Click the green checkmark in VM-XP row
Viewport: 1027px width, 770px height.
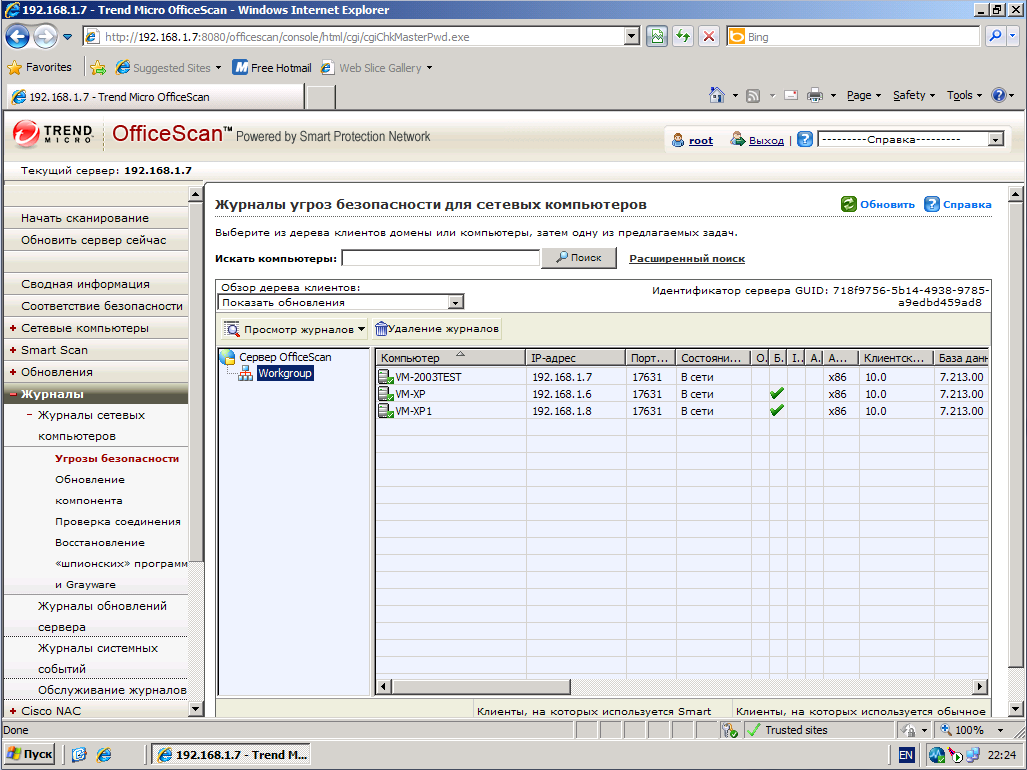pyautogui.click(x=777, y=394)
